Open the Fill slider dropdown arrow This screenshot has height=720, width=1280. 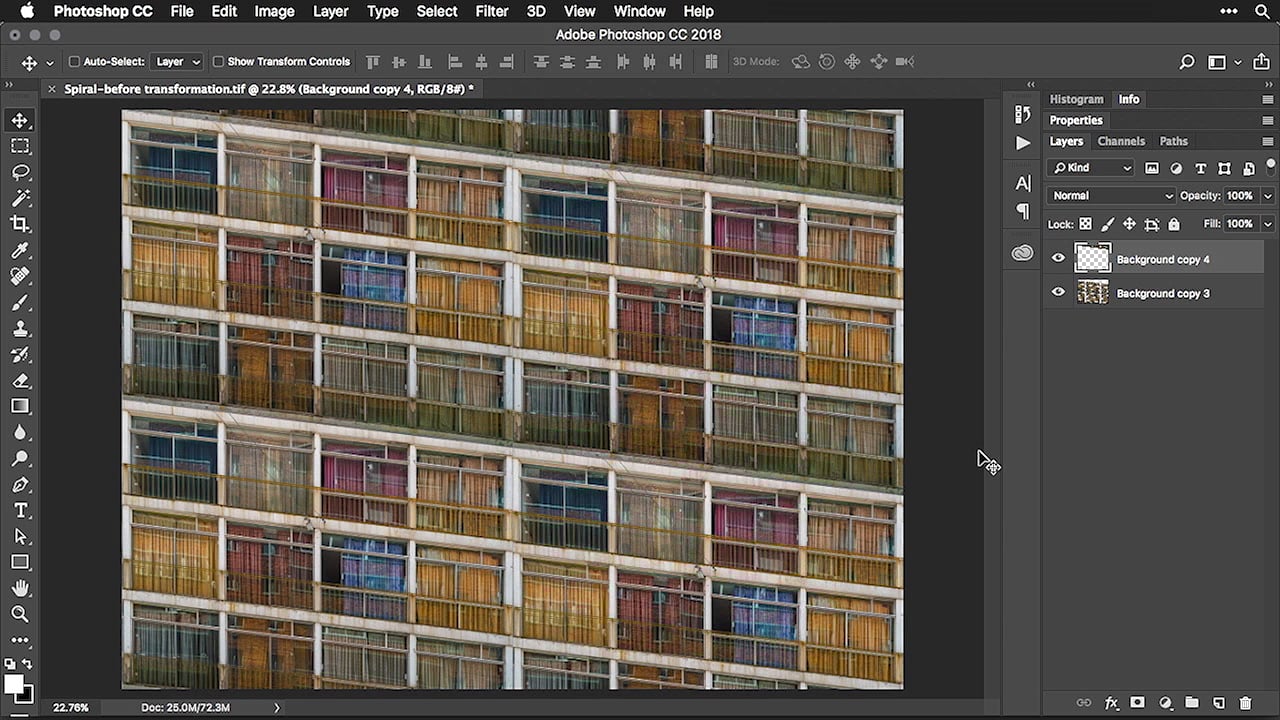click(x=1268, y=224)
